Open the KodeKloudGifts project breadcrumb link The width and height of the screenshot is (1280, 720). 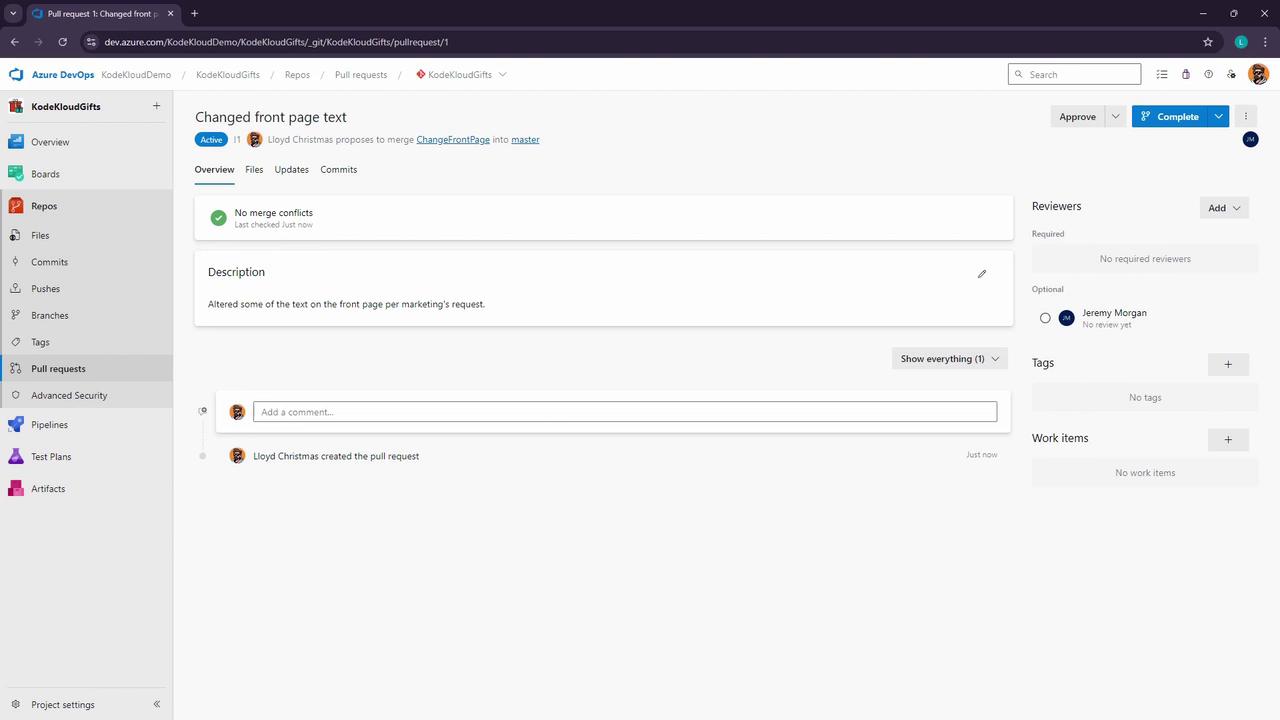pyautogui.click(x=228, y=74)
